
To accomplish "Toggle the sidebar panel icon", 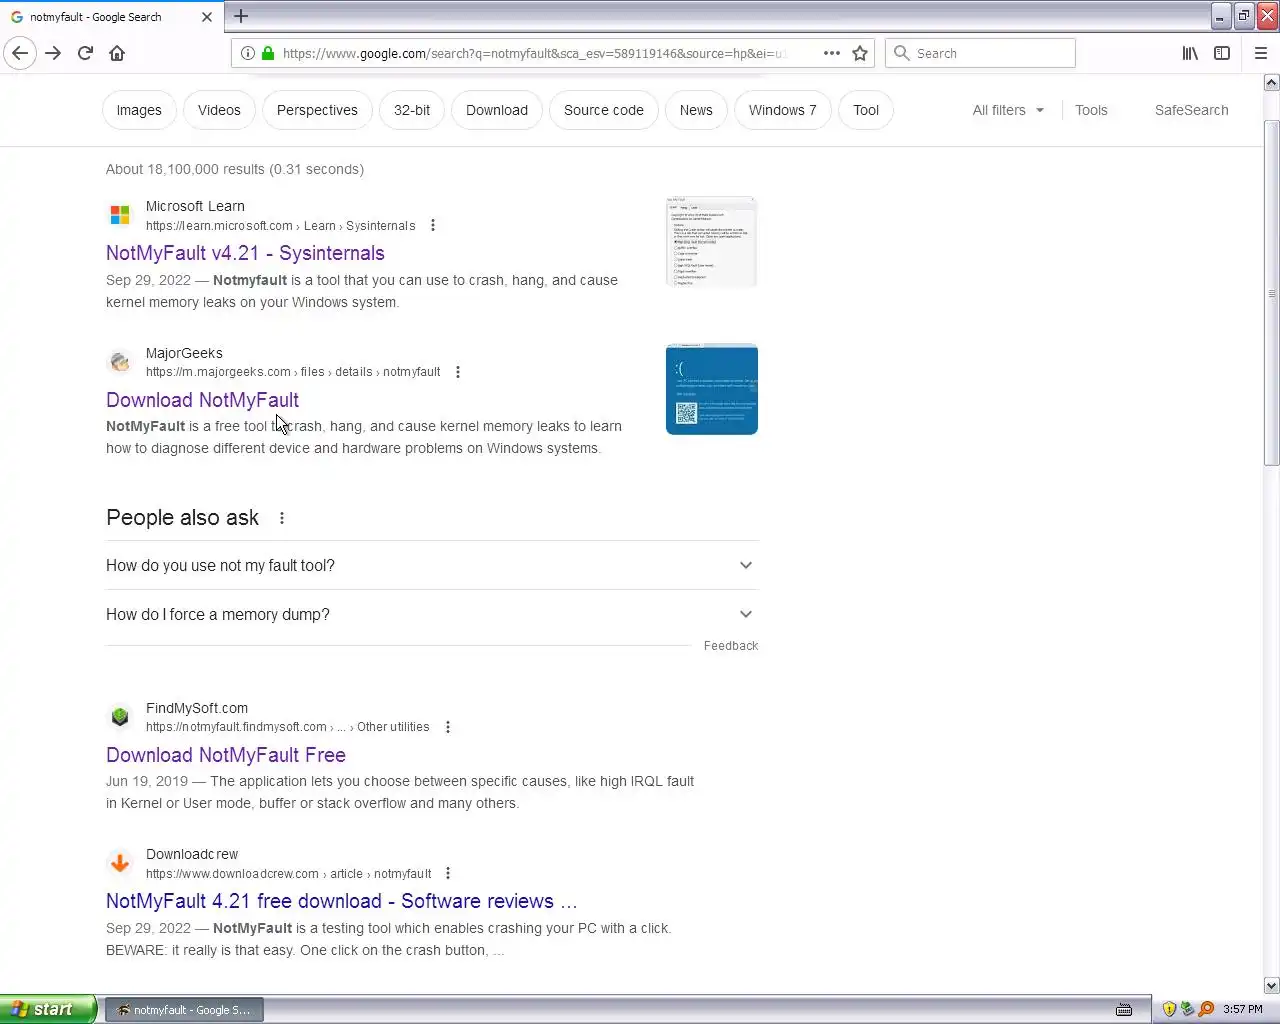I will point(1222,53).
